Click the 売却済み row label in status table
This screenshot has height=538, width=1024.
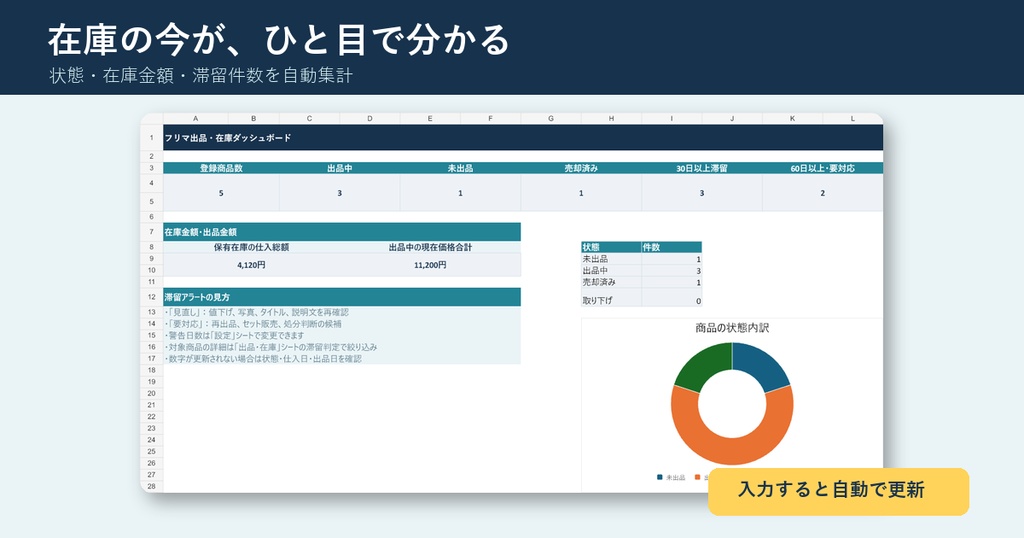tap(611, 282)
